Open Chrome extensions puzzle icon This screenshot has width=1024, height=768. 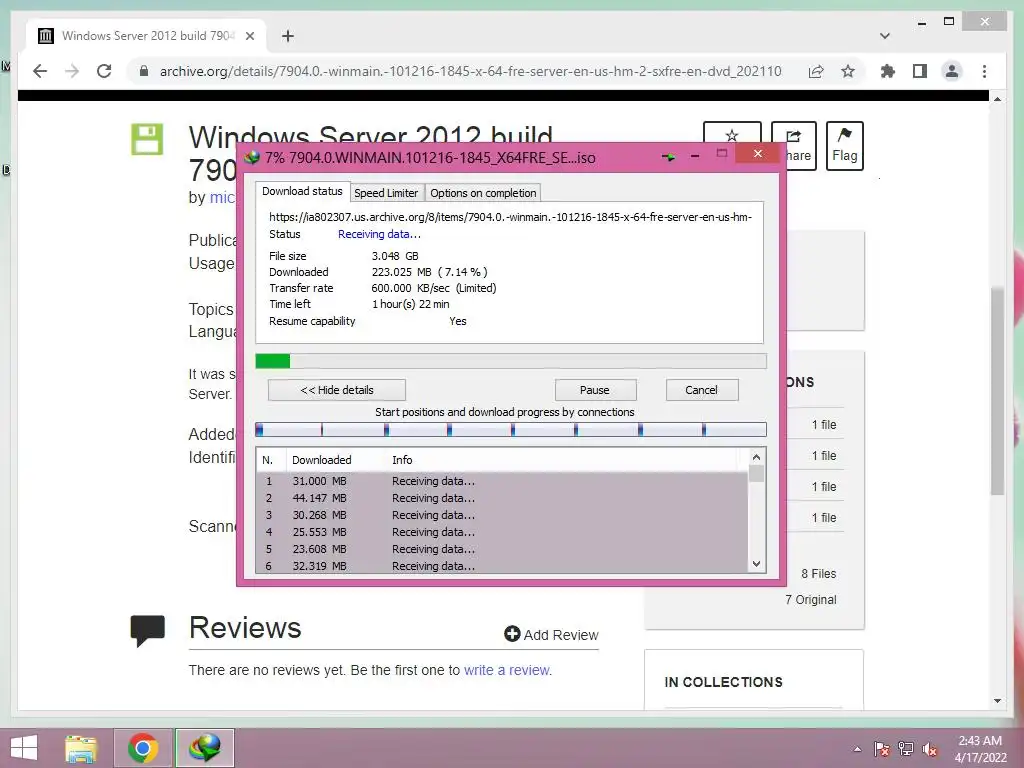(x=888, y=71)
